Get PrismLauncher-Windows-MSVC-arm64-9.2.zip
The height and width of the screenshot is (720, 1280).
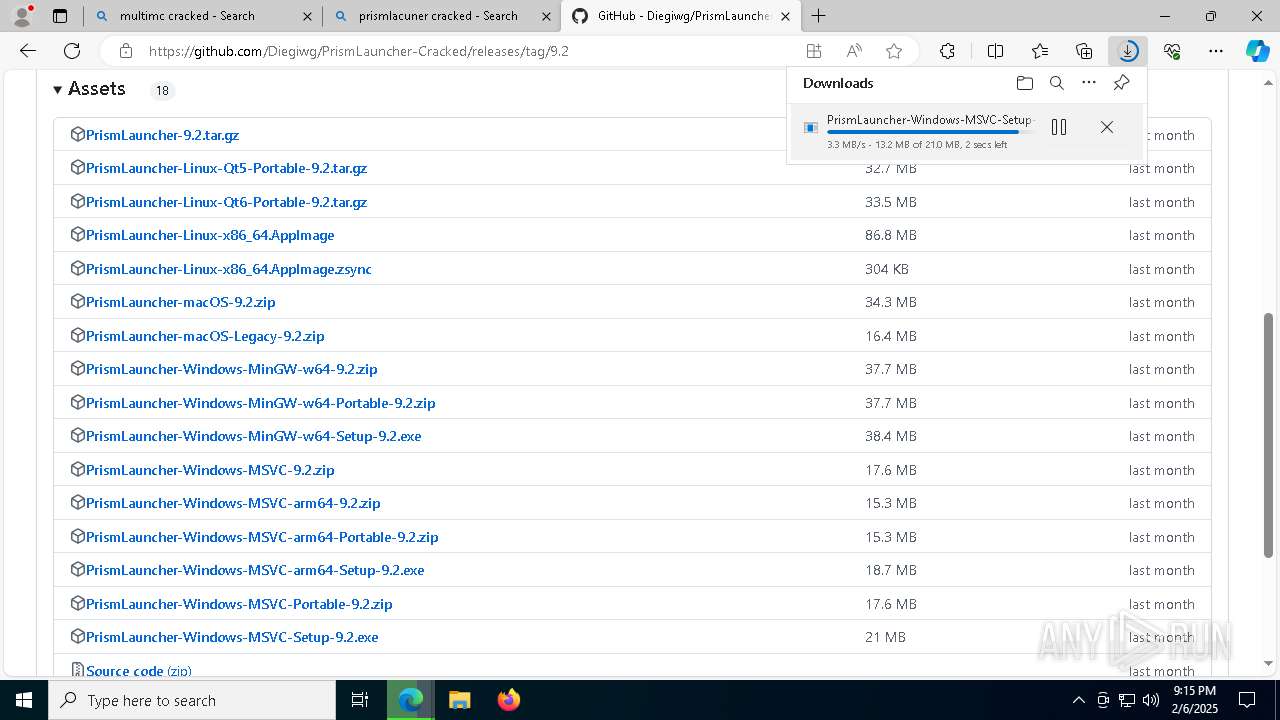[x=233, y=503]
